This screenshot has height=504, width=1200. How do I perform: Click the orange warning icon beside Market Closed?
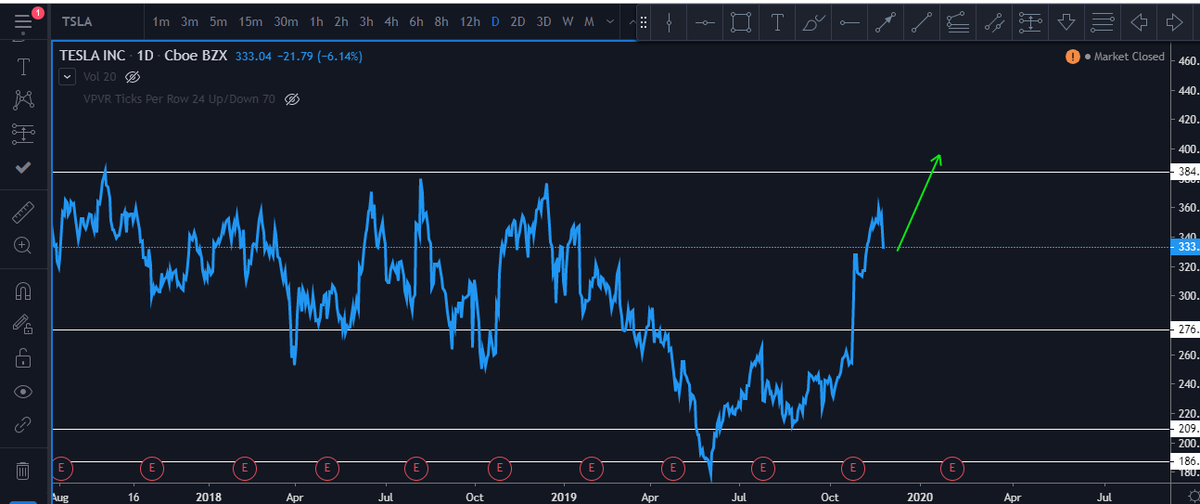pos(1072,56)
